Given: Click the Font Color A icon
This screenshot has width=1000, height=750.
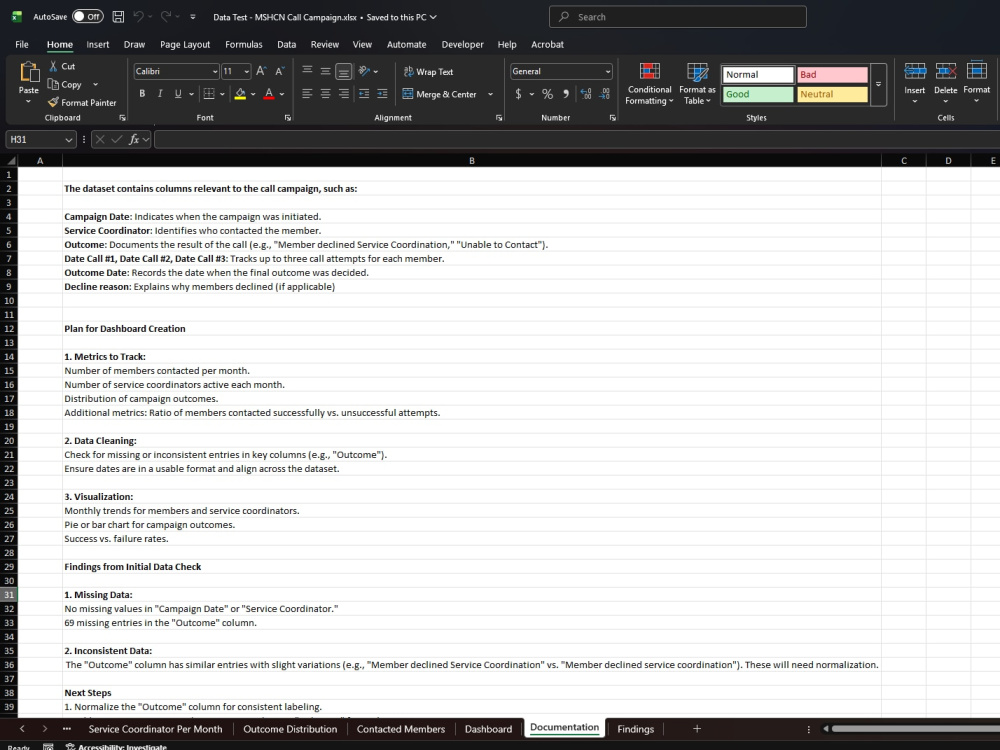Looking at the screenshot, I should 269,94.
